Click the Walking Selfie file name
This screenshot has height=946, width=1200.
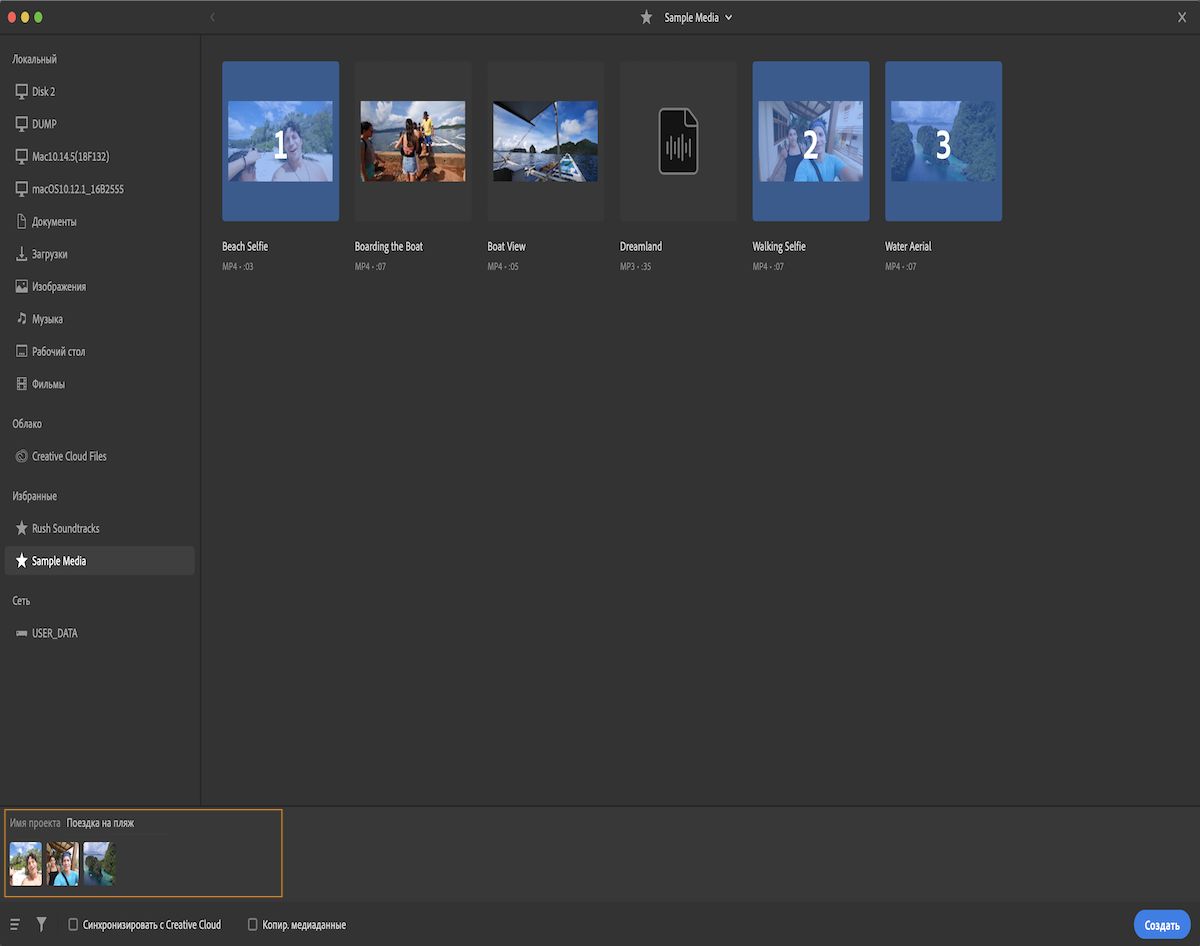click(779, 246)
